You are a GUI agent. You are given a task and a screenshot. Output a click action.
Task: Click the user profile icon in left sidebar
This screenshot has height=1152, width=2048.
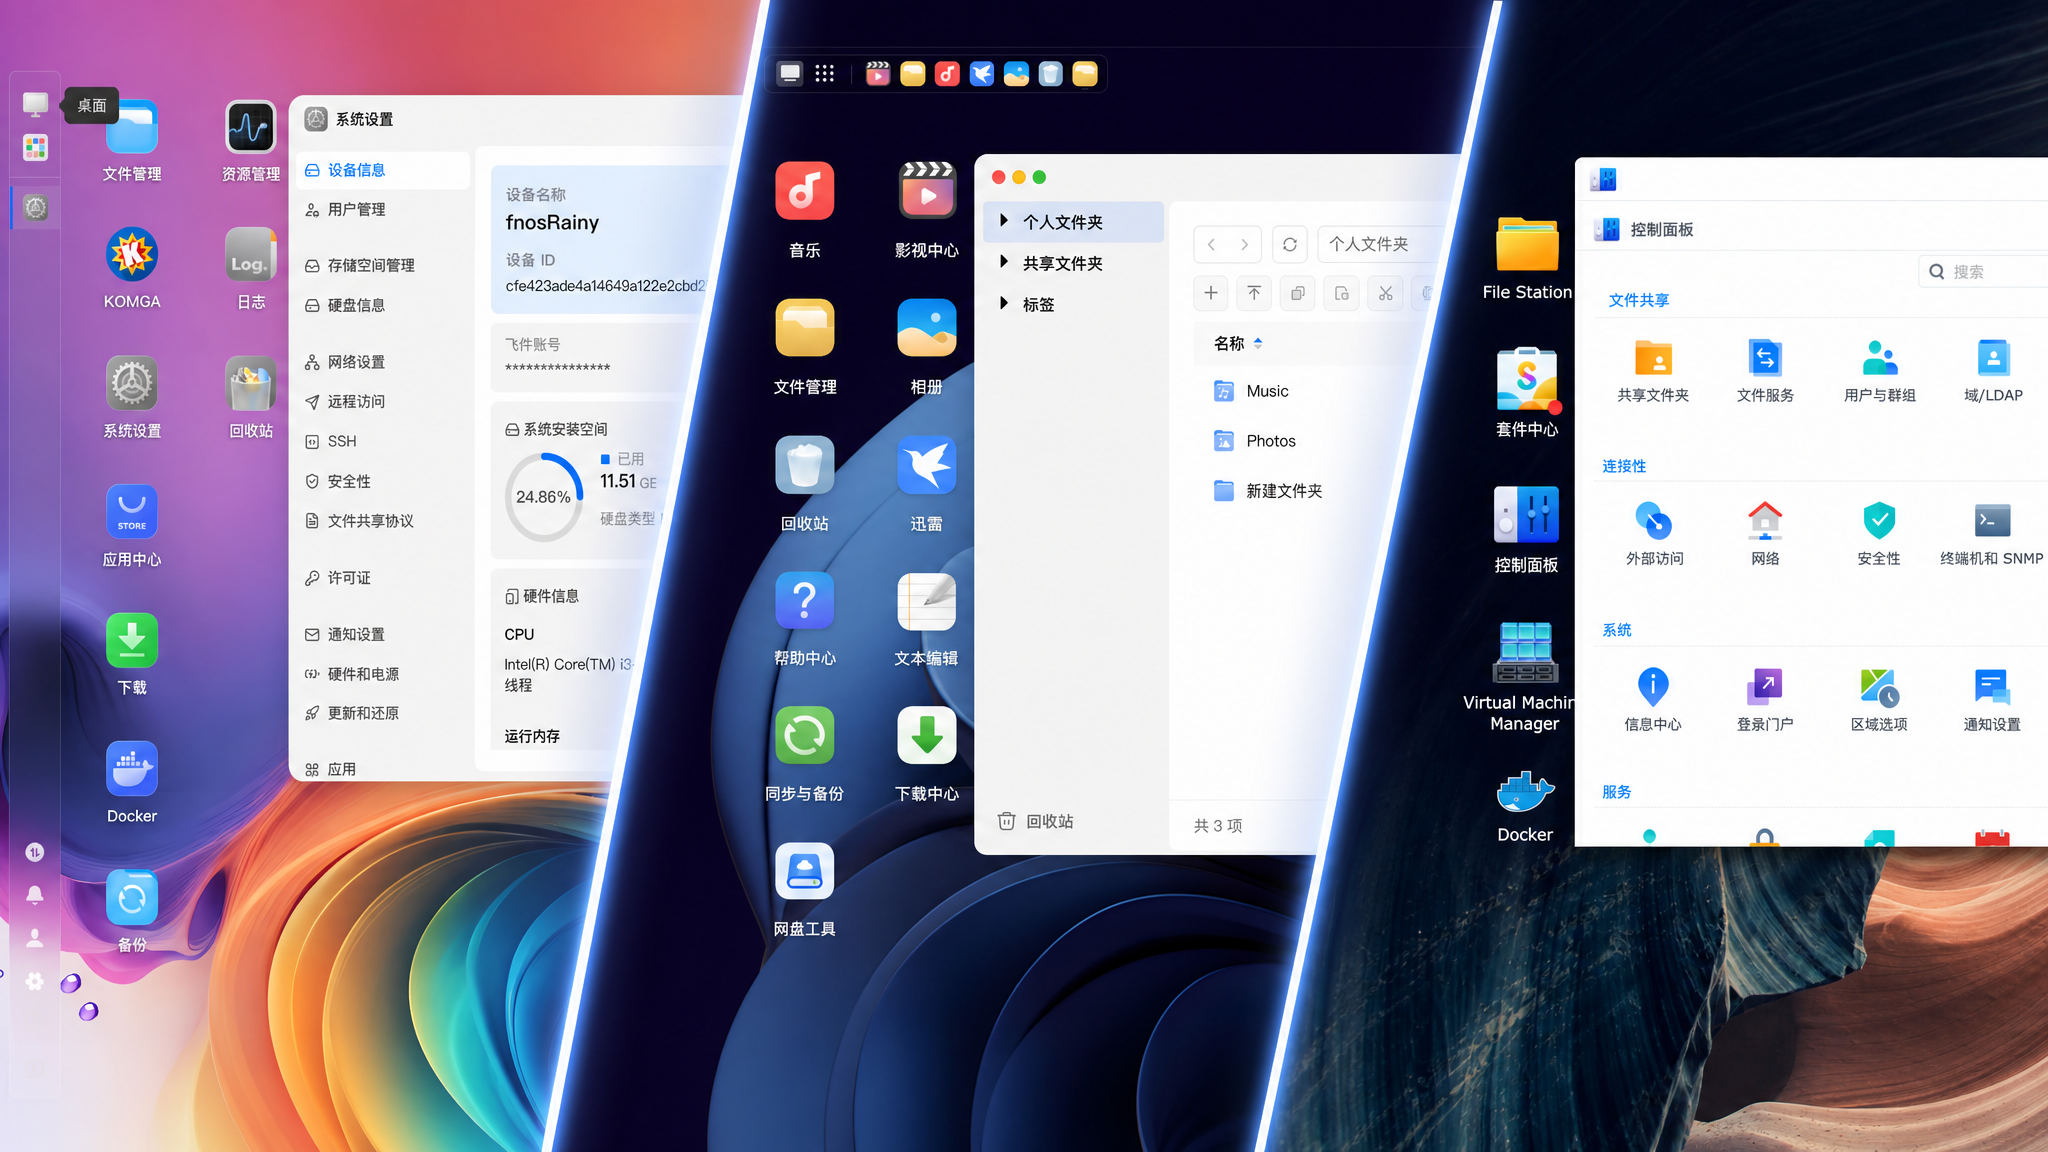(35, 938)
